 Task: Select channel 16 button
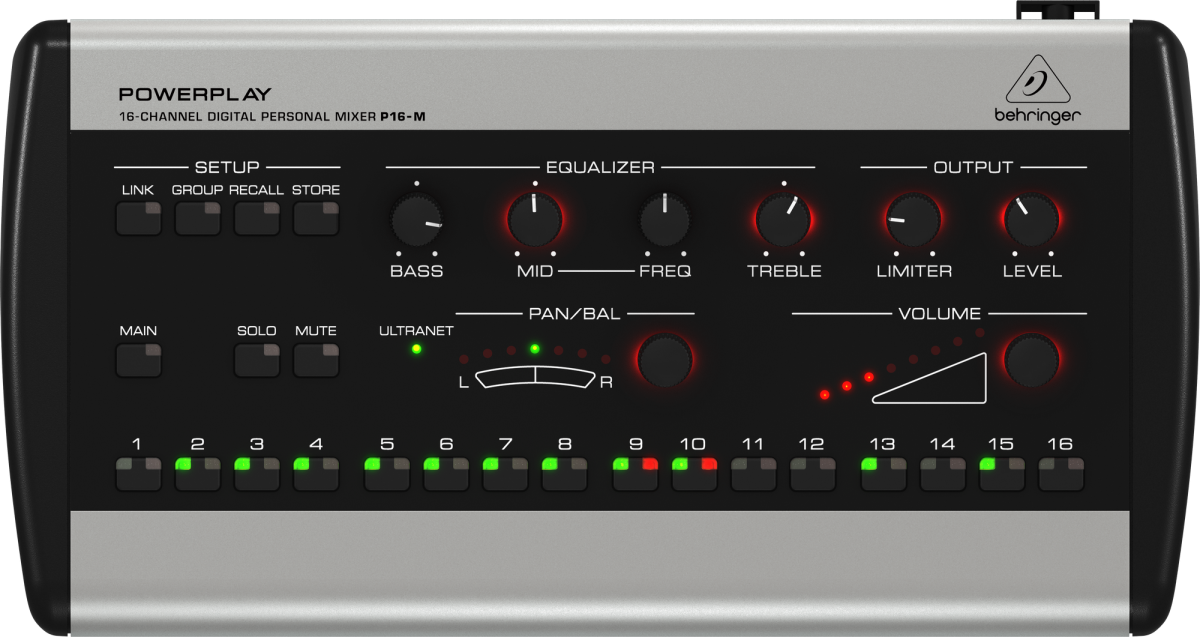(x=1061, y=473)
